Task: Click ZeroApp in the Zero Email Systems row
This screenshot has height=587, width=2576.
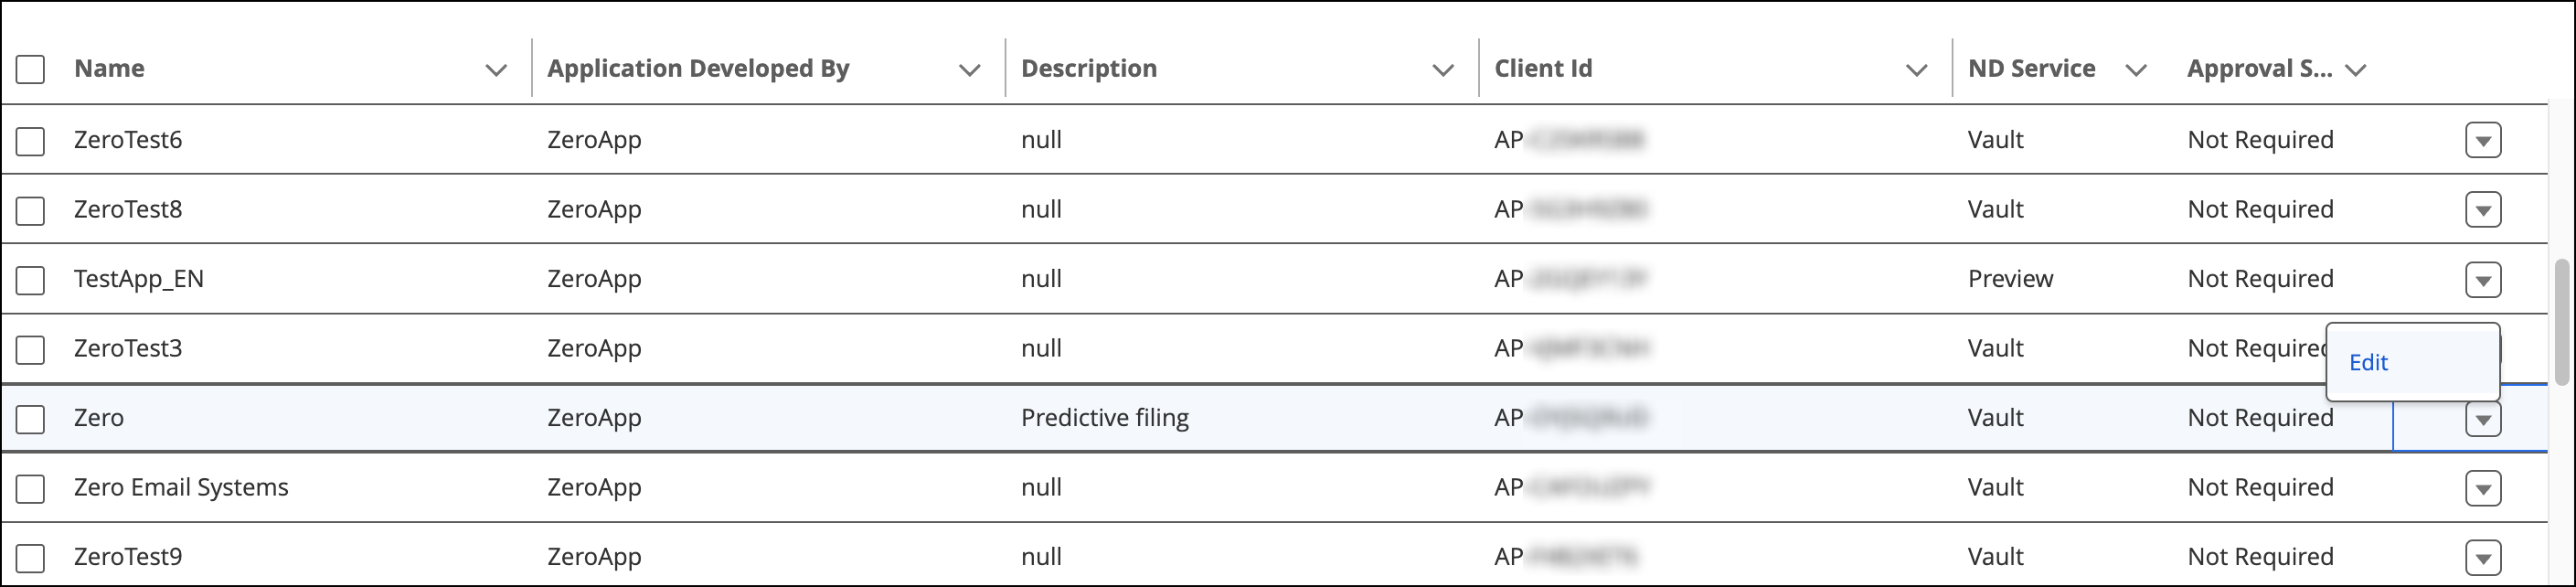Action: pos(594,487)
